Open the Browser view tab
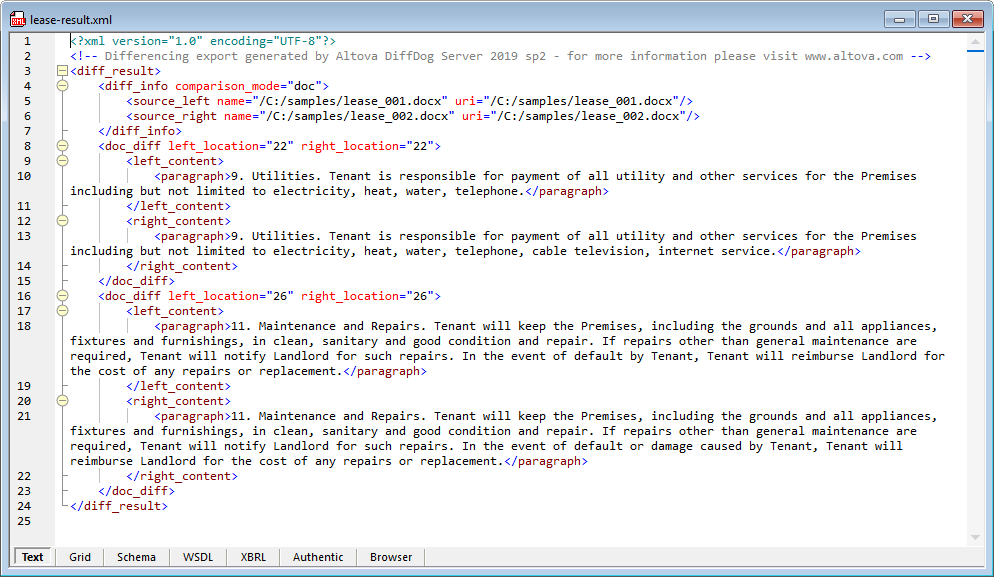994x577 pixels. (390, 557)
